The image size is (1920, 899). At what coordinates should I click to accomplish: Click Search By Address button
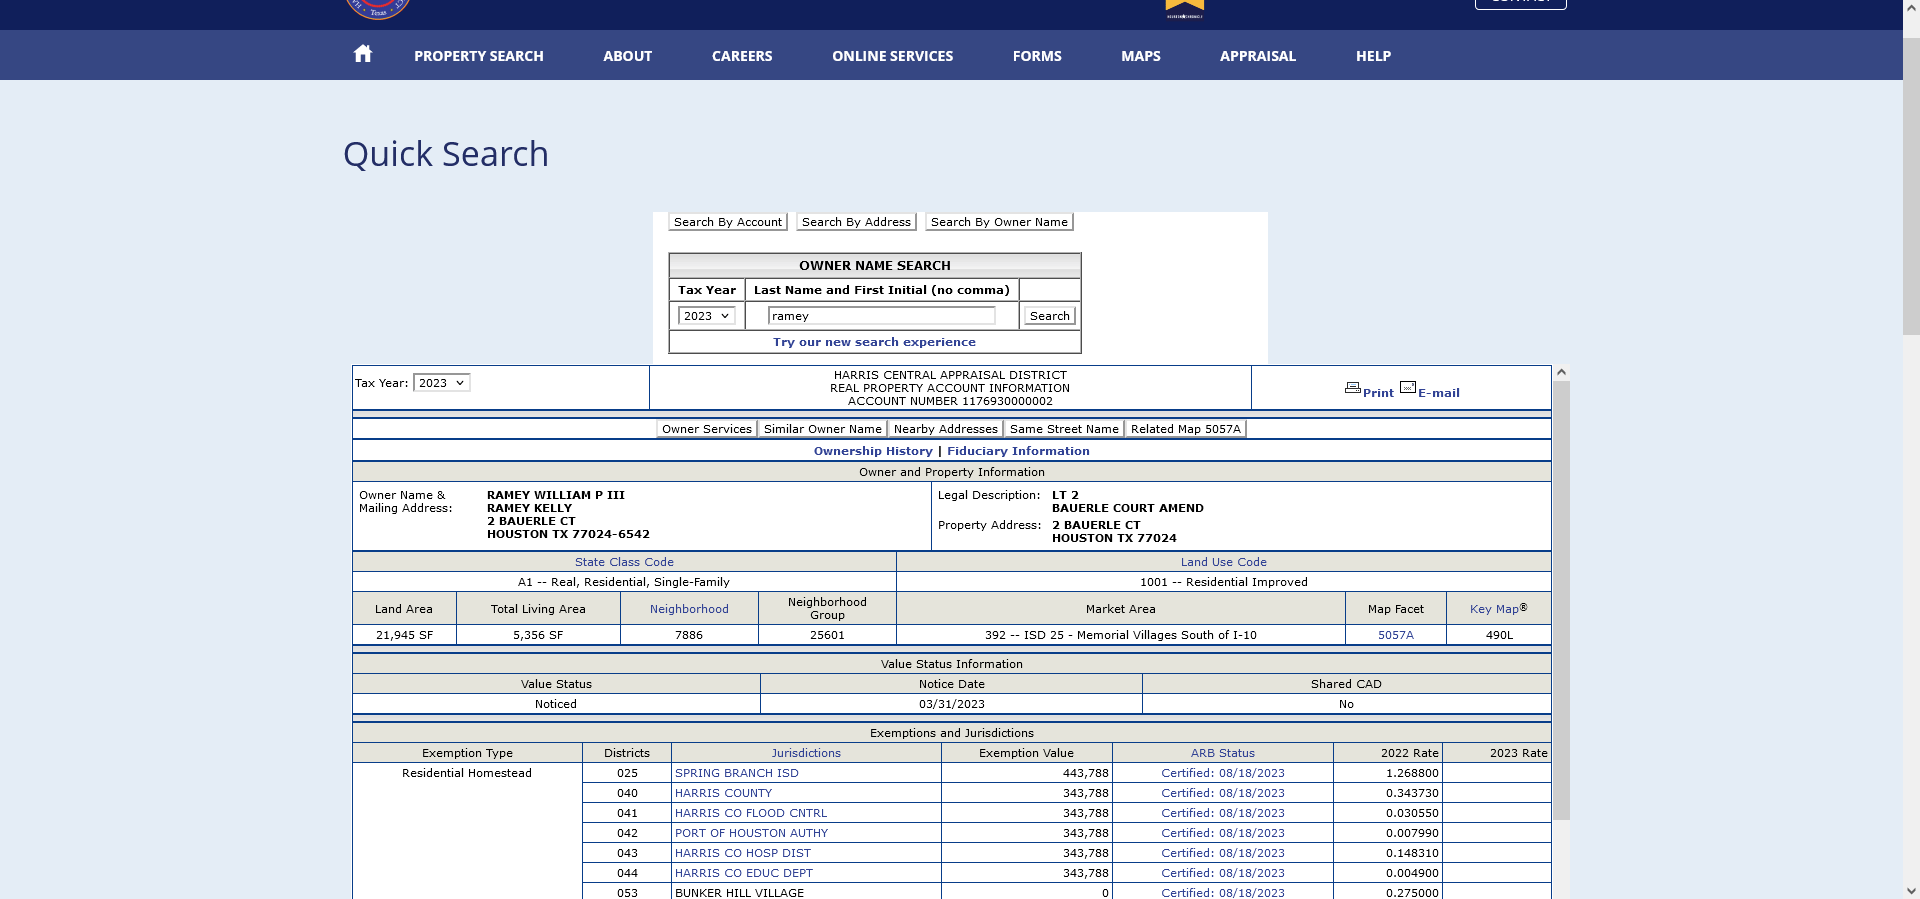(856, 222)
